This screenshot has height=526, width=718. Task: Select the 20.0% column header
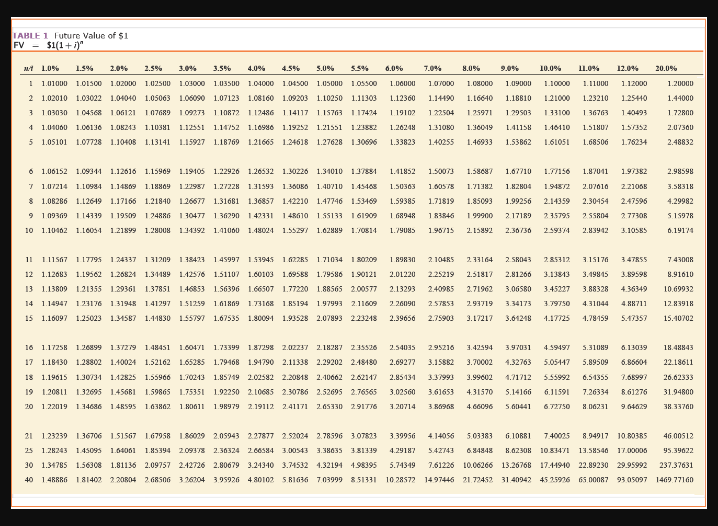point(666,68)
